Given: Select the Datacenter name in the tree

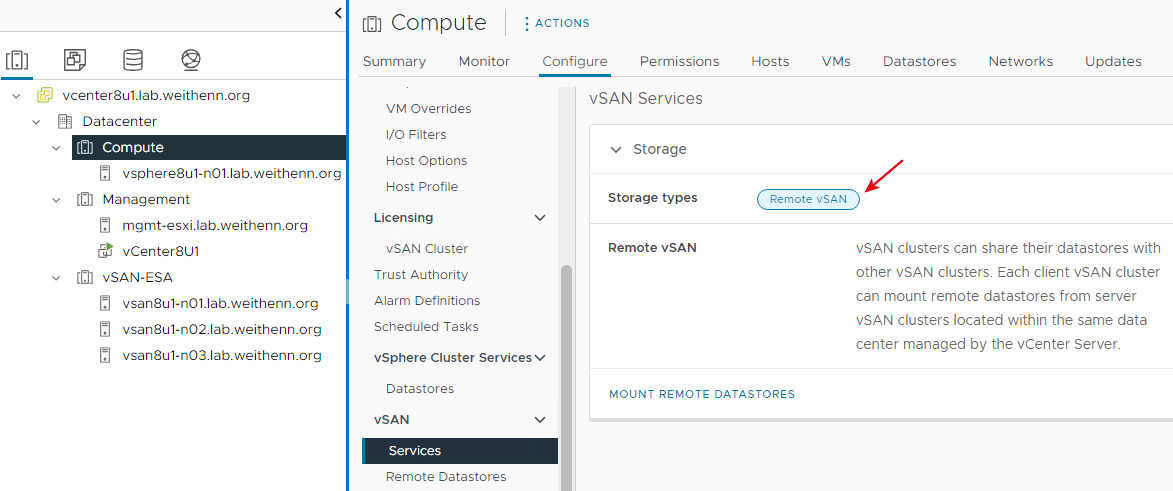Looking at the screenshot, I should [x=120, y=121].
